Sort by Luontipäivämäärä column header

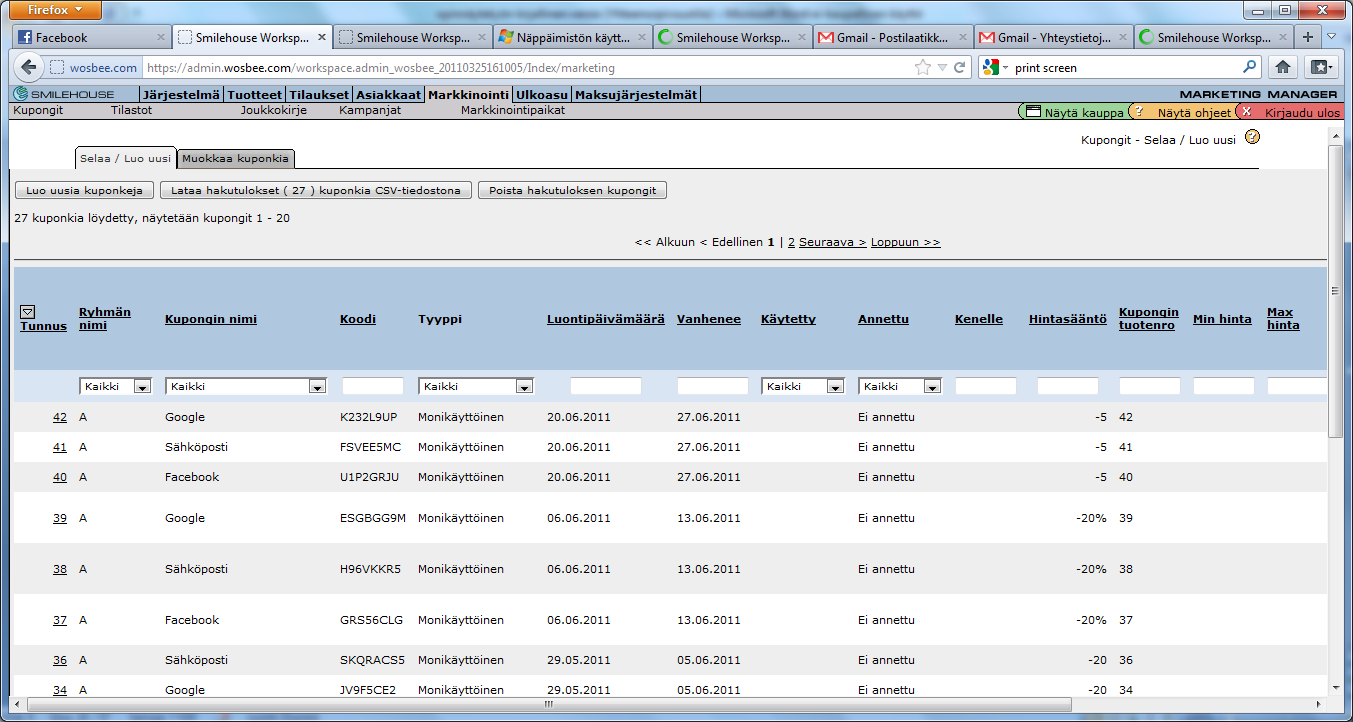pyautogui.click(x=606, y=319)
